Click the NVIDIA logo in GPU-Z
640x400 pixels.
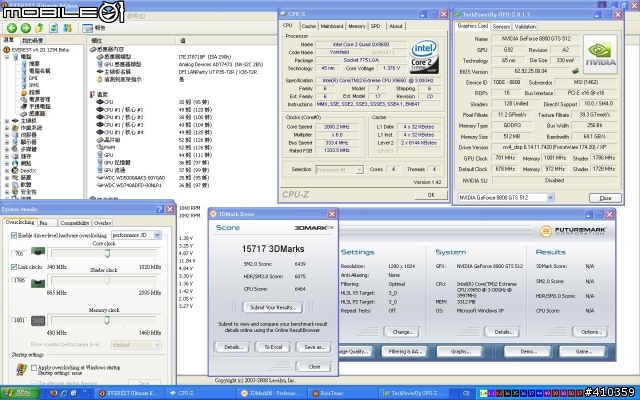(x=600, y=54)
